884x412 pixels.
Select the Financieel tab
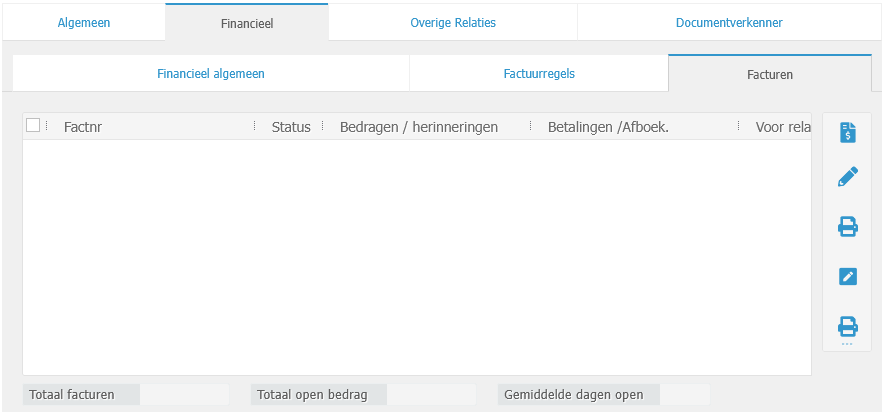click(x=246, y=22)
